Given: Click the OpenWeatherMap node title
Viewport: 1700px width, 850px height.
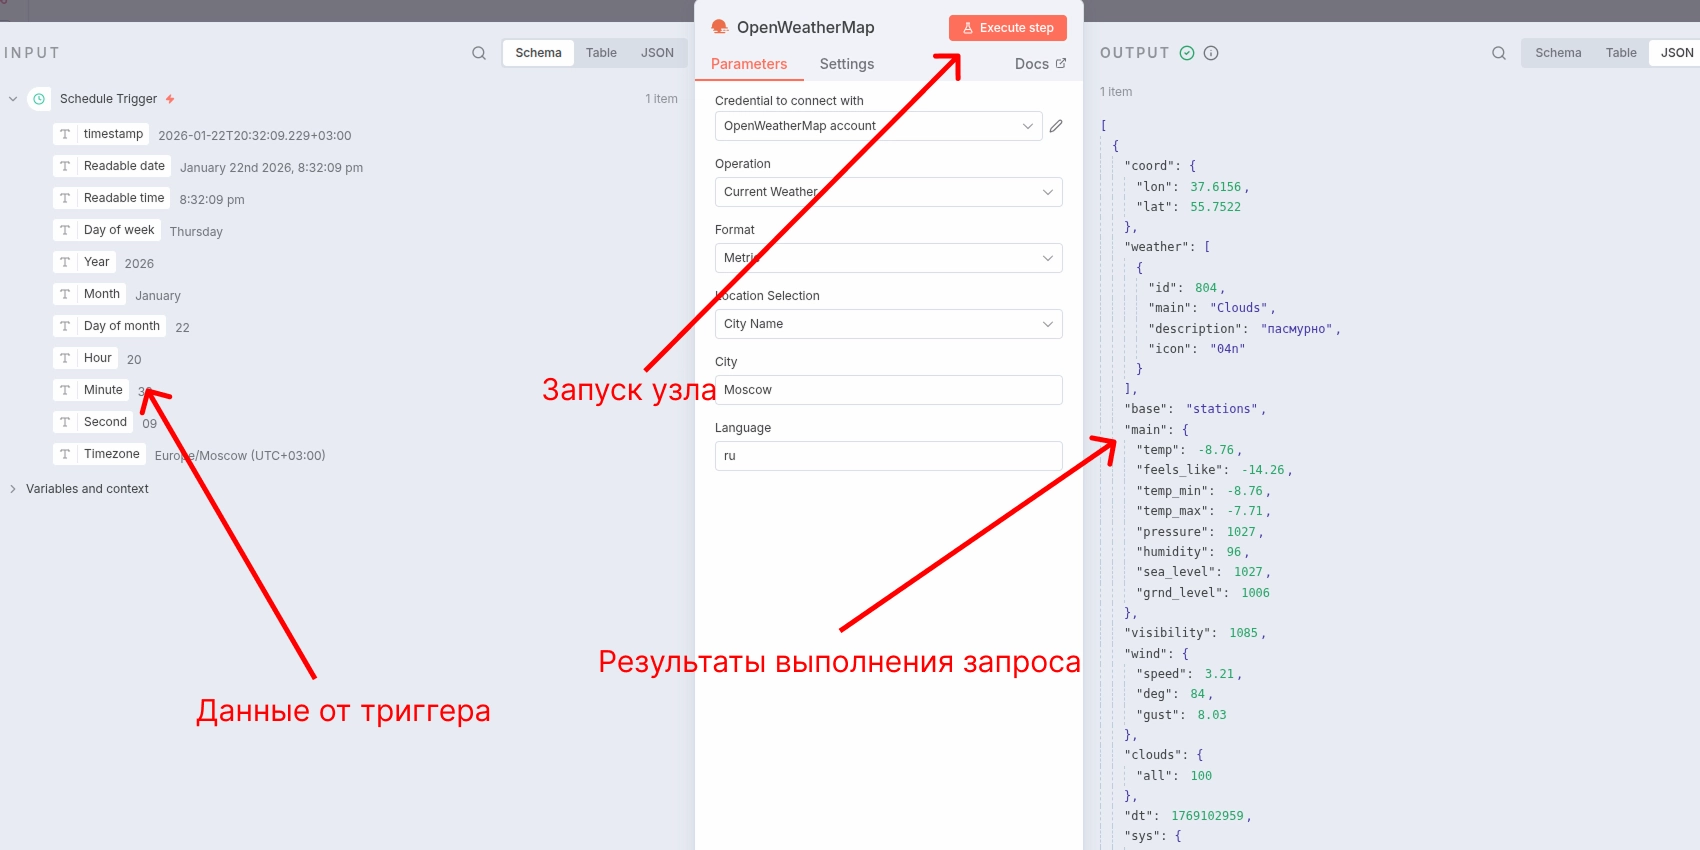Looking at the screenshot, I should (806, 28).
